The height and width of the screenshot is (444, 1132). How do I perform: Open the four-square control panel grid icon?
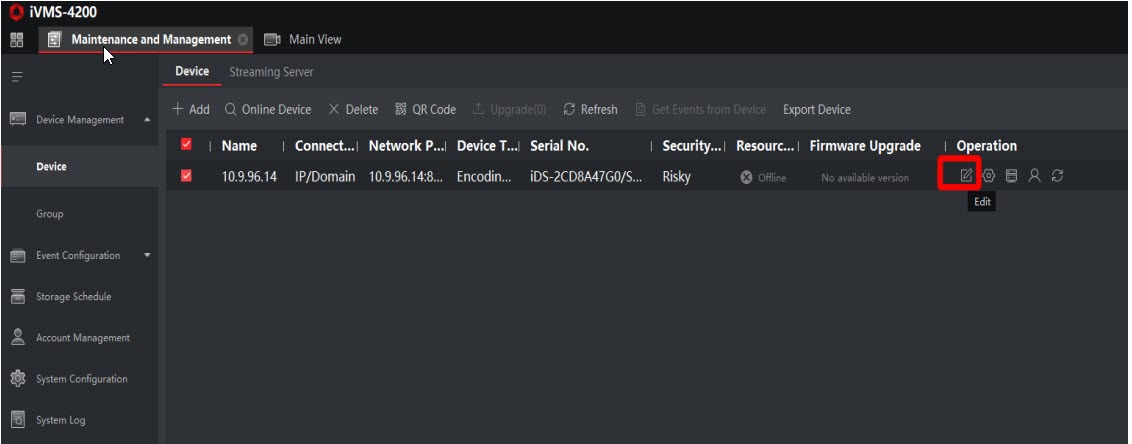(x=16, y=40)
